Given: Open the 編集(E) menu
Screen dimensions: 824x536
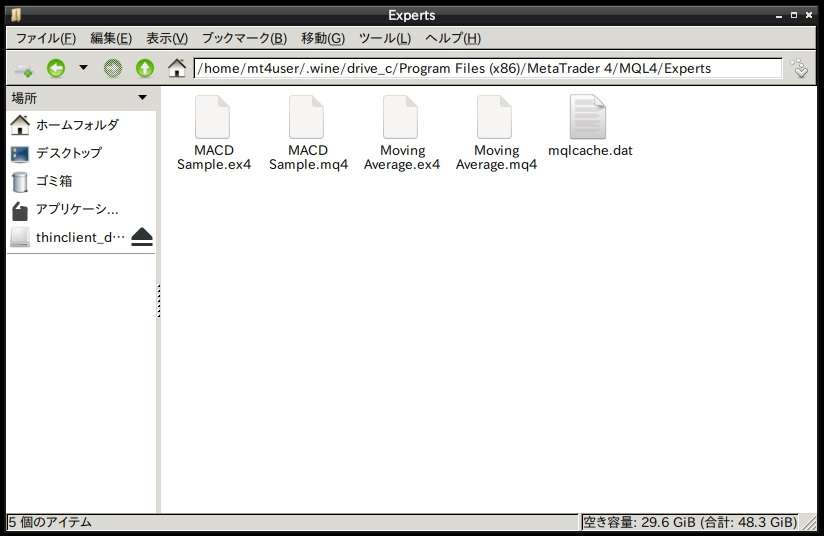Looking at the screenshot, I should [111, 38].
